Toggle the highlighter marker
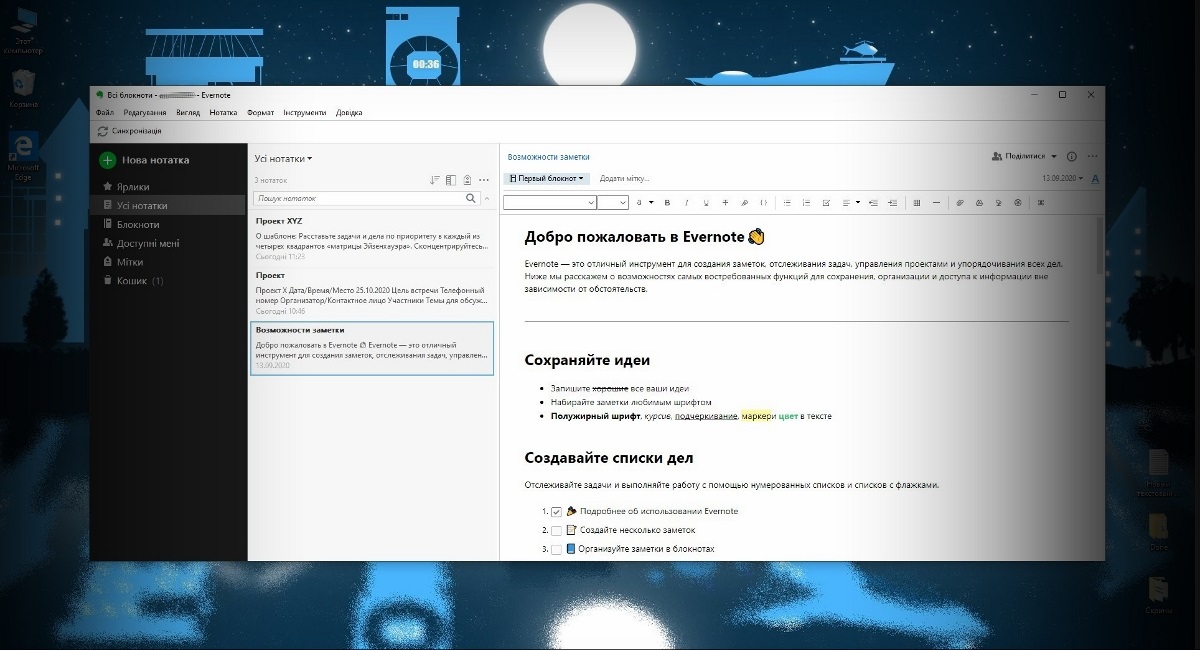Image resolution: width=1200 pixels, height=650 pixels. [744, 202]
